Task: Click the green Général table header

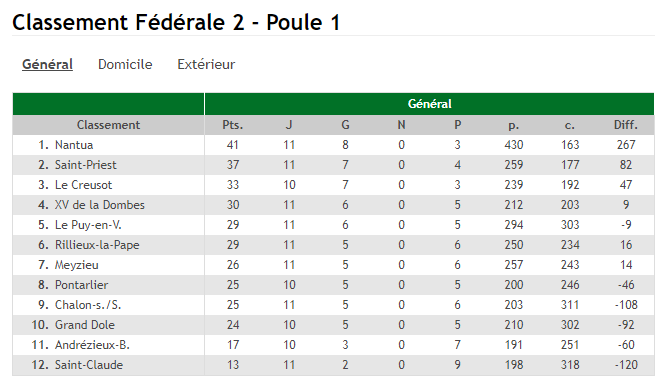Action: coord(429,104)
